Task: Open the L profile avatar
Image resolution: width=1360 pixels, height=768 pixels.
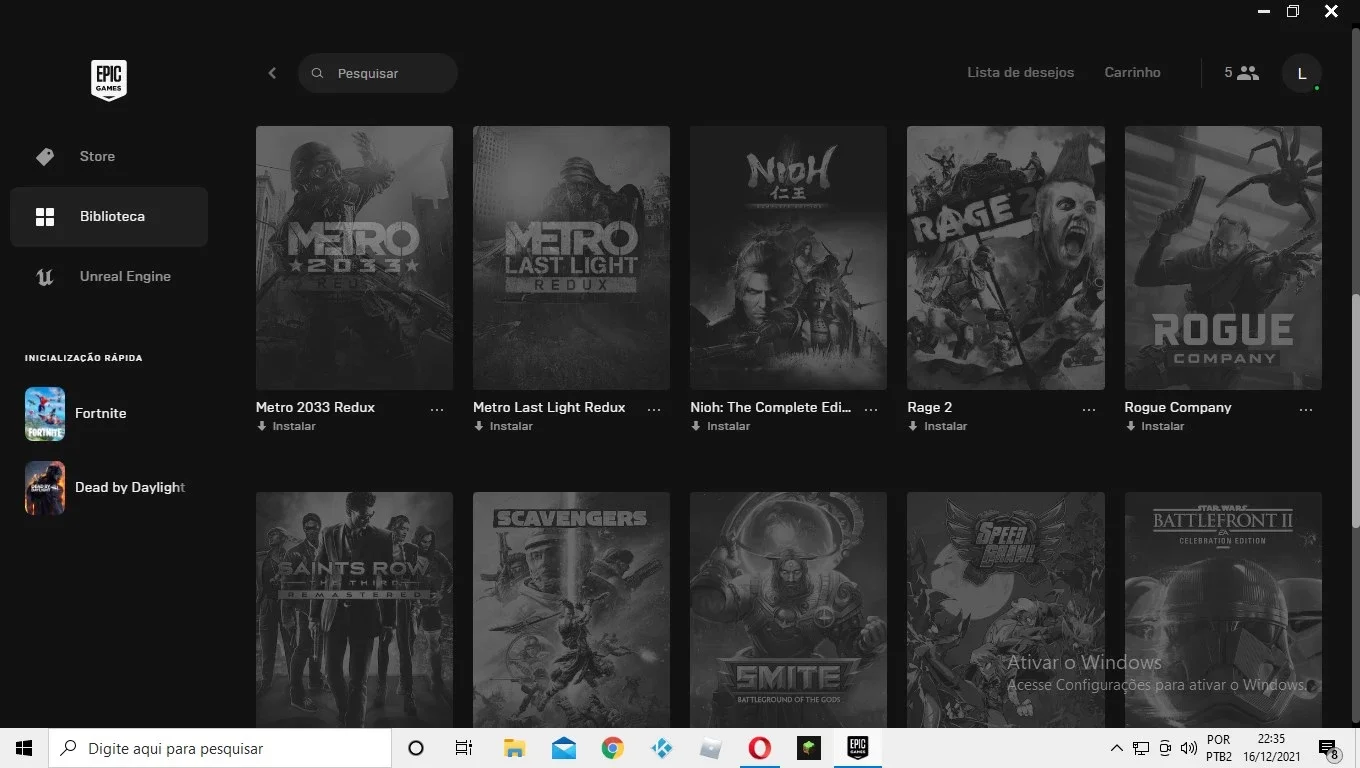Action: tap(1302, 73)
